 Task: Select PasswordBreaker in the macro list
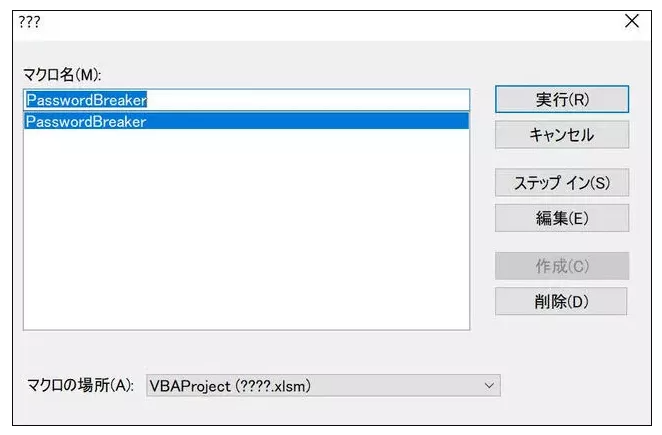coord(246,121)
